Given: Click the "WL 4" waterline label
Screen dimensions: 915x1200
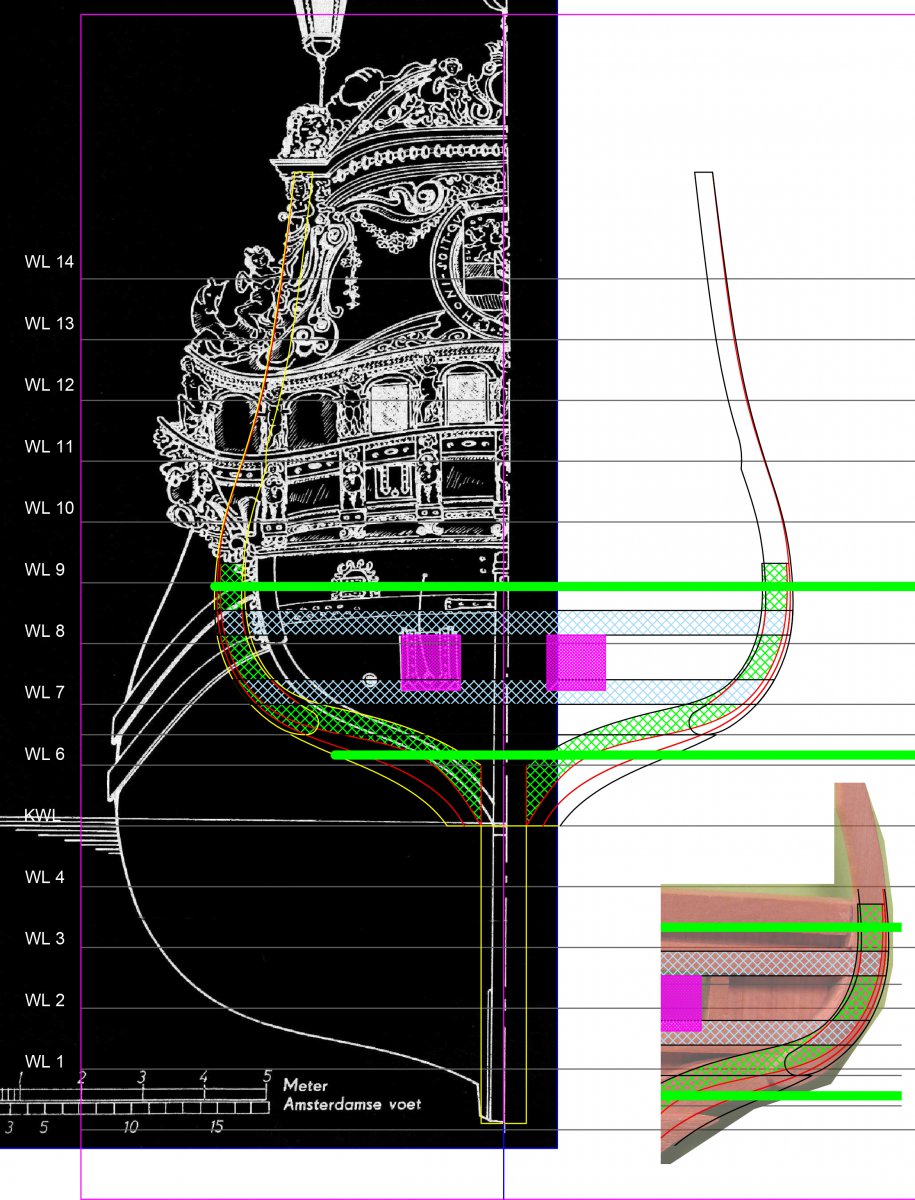Looking at the screenshot, I should pos(45,878).
